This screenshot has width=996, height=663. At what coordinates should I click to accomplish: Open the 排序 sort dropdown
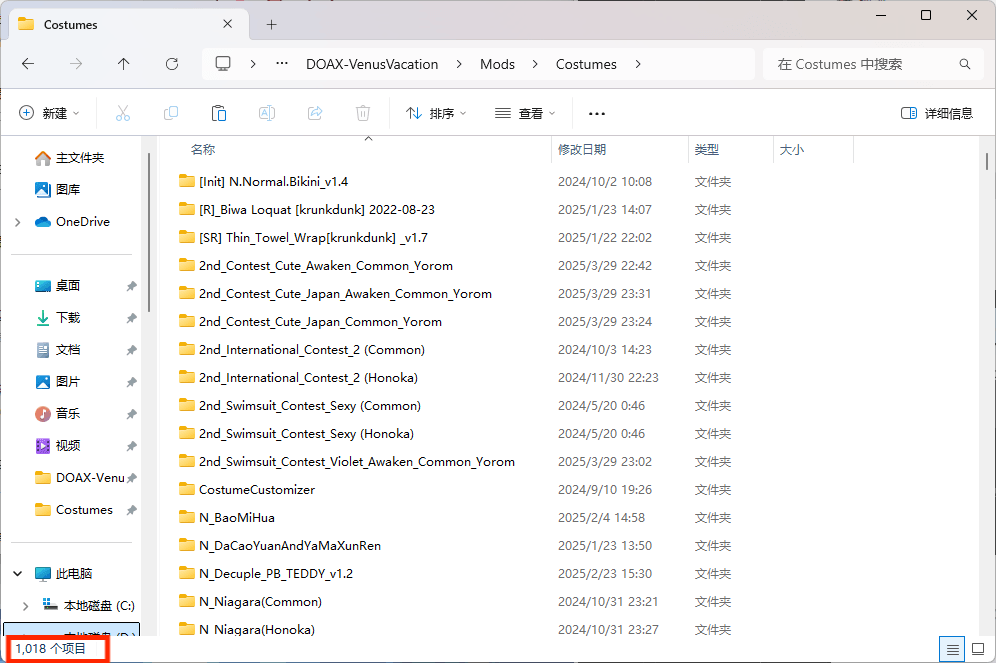tap(436, 113)
